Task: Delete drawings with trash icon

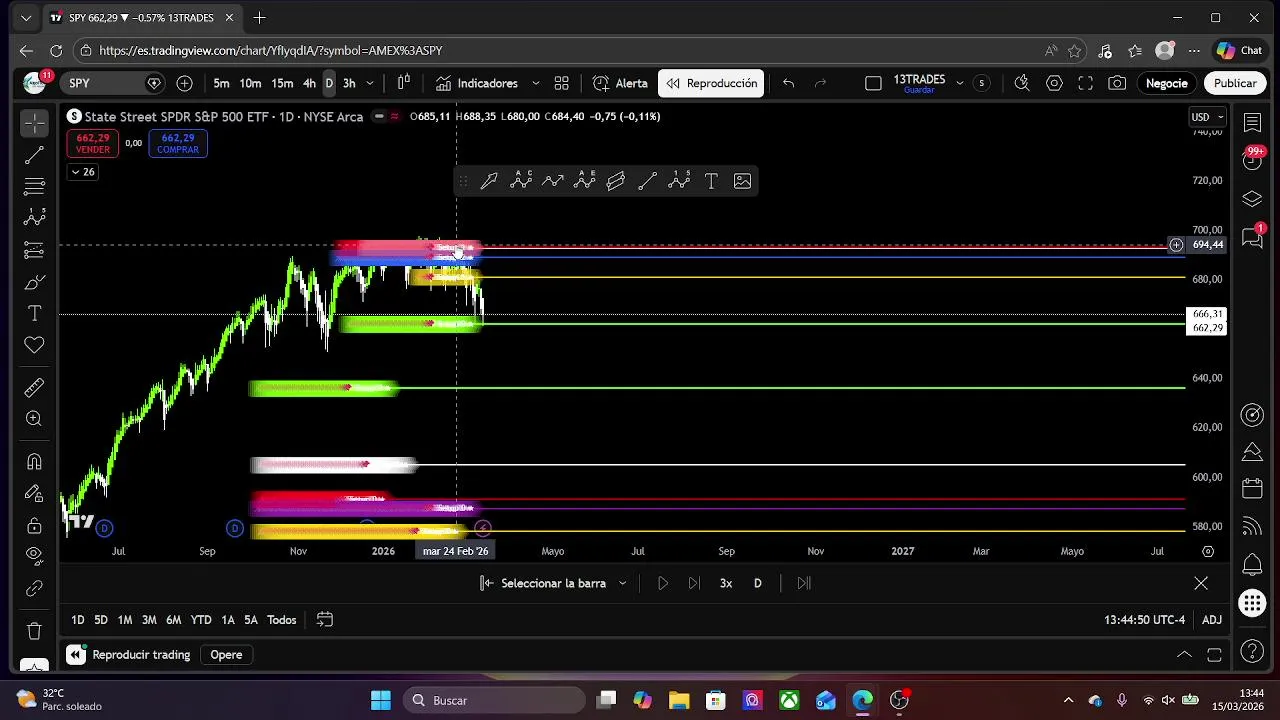Action: tap(34, 631)
